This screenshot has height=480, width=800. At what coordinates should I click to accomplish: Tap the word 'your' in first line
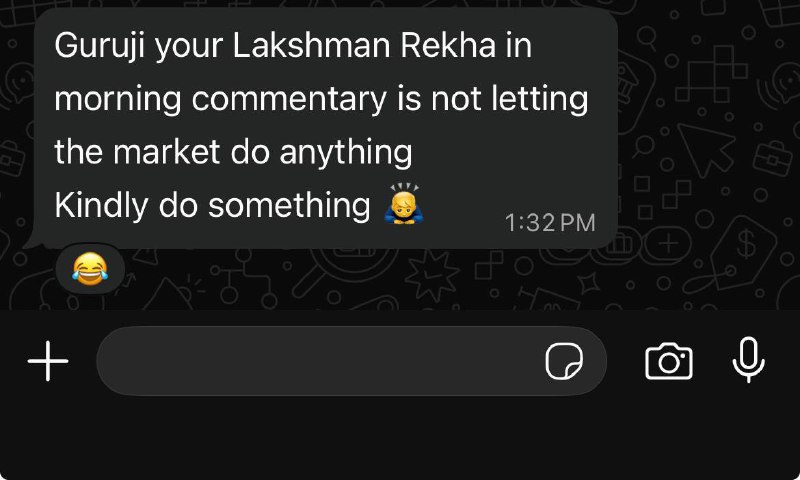189,47
